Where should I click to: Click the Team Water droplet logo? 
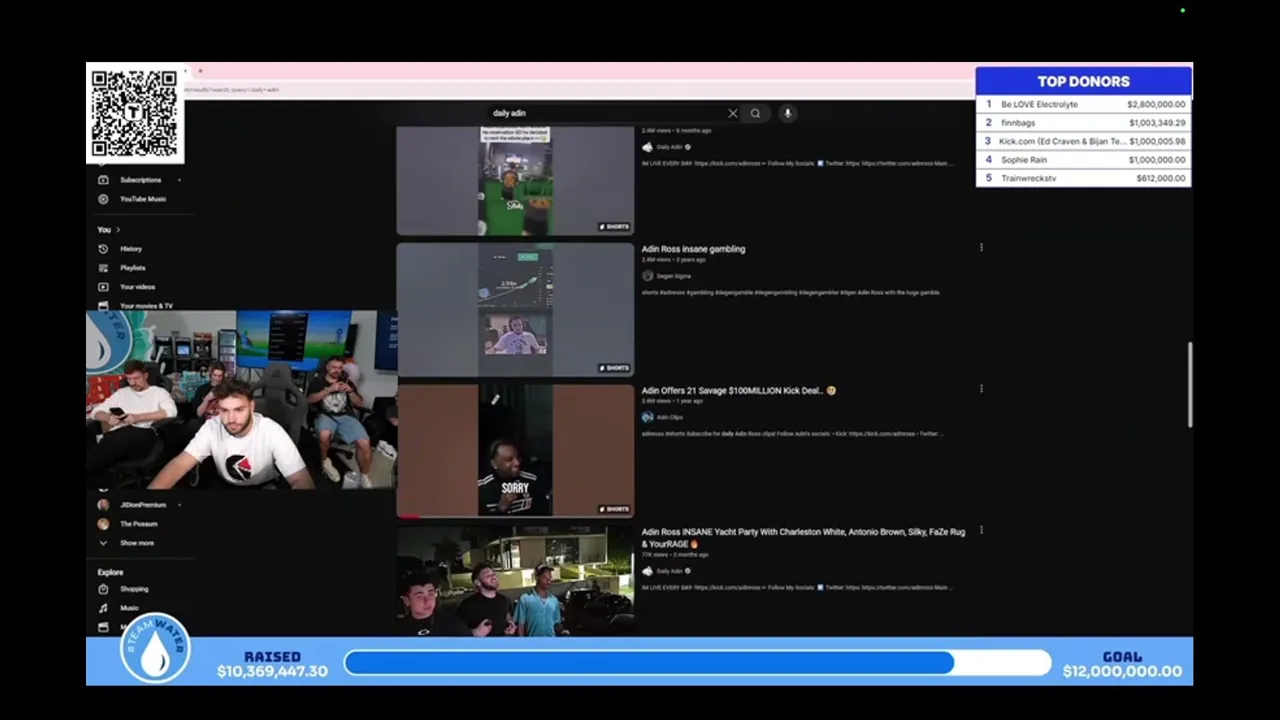155,649
